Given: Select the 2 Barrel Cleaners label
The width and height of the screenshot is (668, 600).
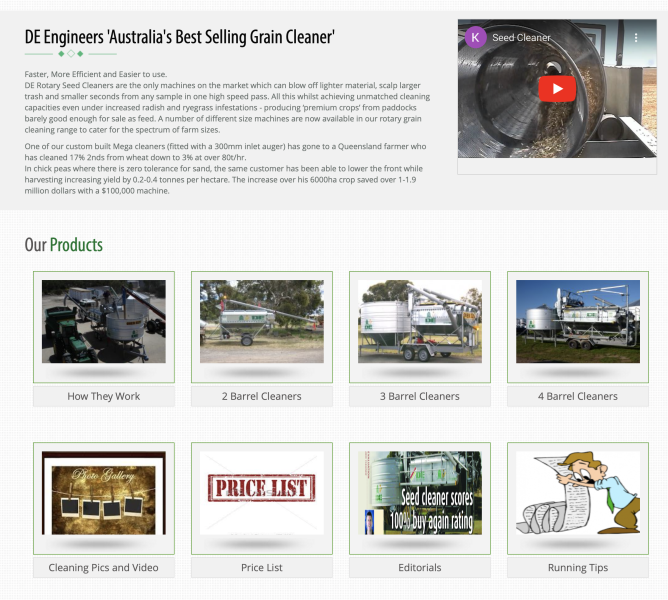Looking at the screenshot, I should (x=262, y=396).
